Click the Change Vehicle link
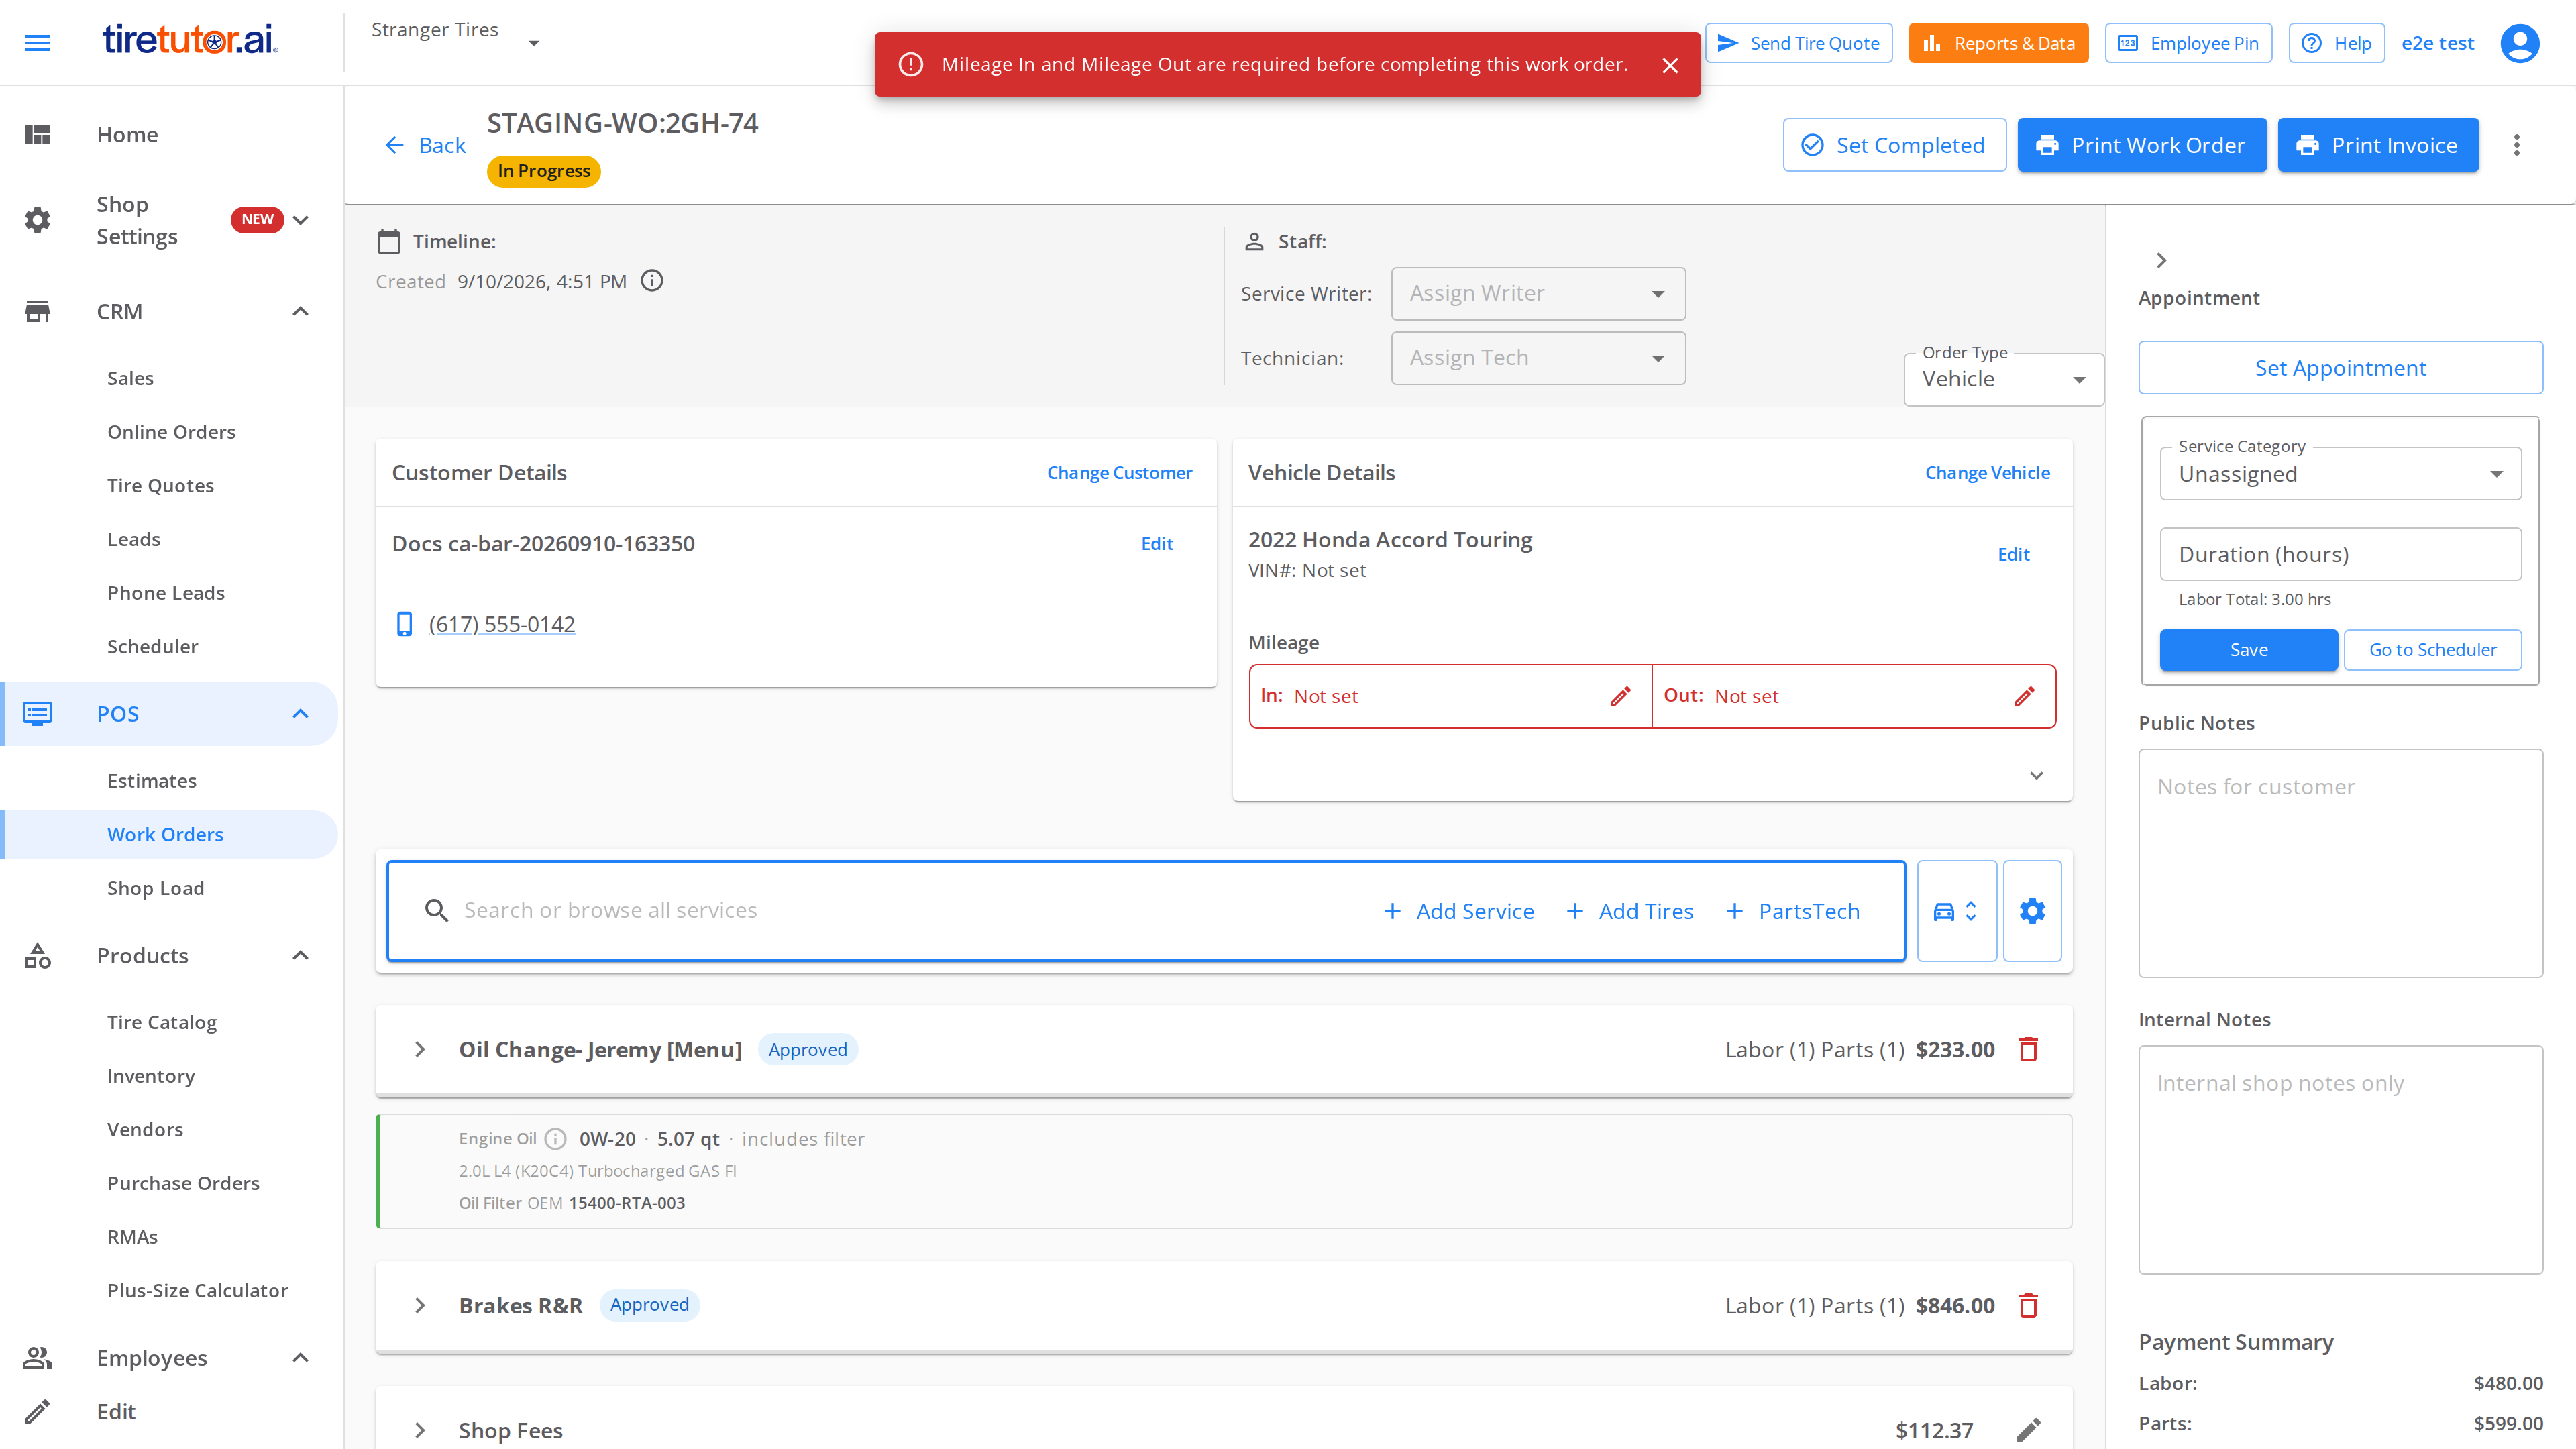Image resolution: width=2576 pixels, height=1449 pixels. pos(1987,473)
